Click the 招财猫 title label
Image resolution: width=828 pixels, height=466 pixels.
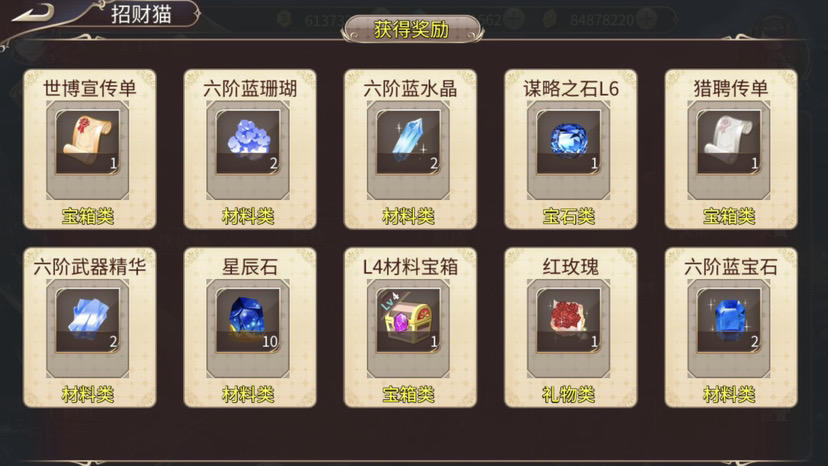[x=141, y=14]
